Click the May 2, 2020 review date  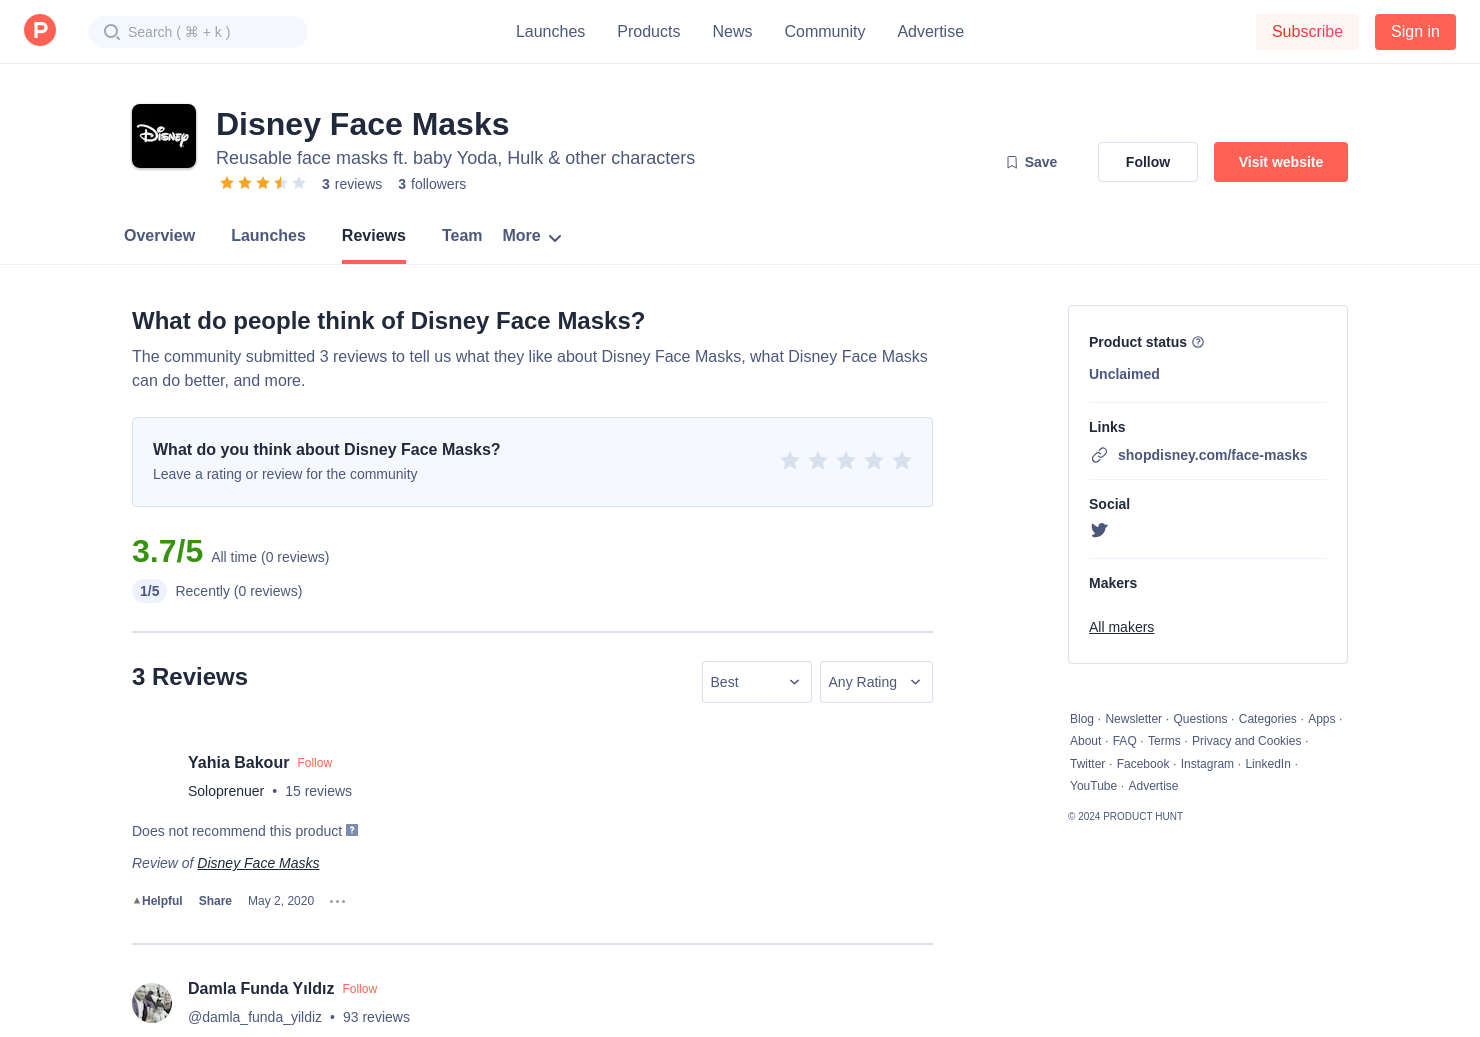pos(281,901)
